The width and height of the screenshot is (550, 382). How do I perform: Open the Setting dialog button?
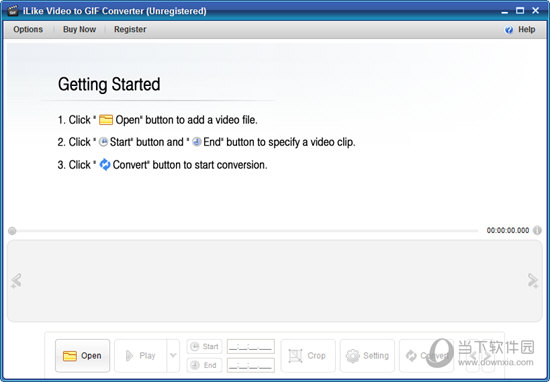pos(367,356)
